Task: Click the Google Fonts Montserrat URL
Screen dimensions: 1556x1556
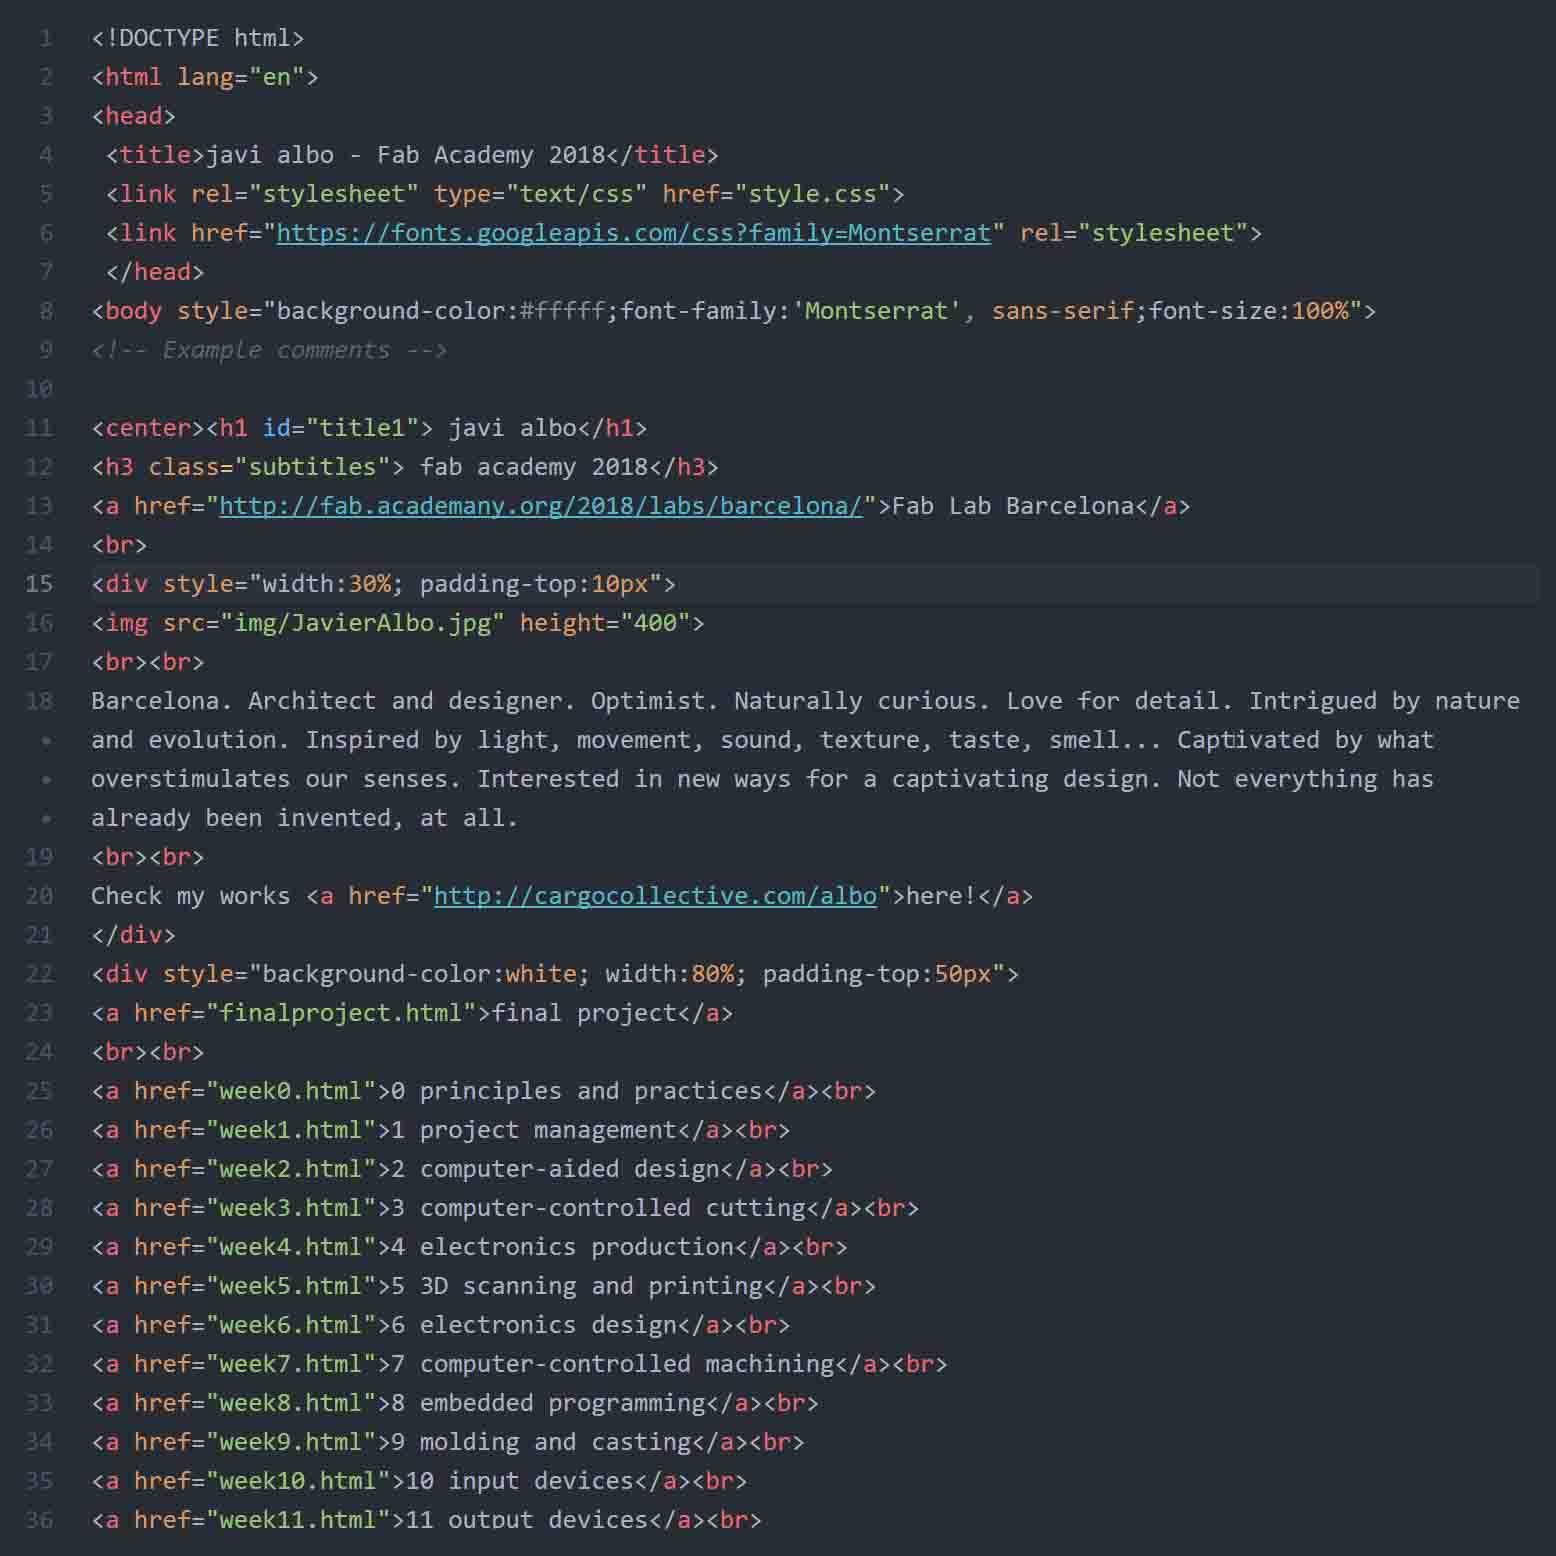Action: coord(634,233)
